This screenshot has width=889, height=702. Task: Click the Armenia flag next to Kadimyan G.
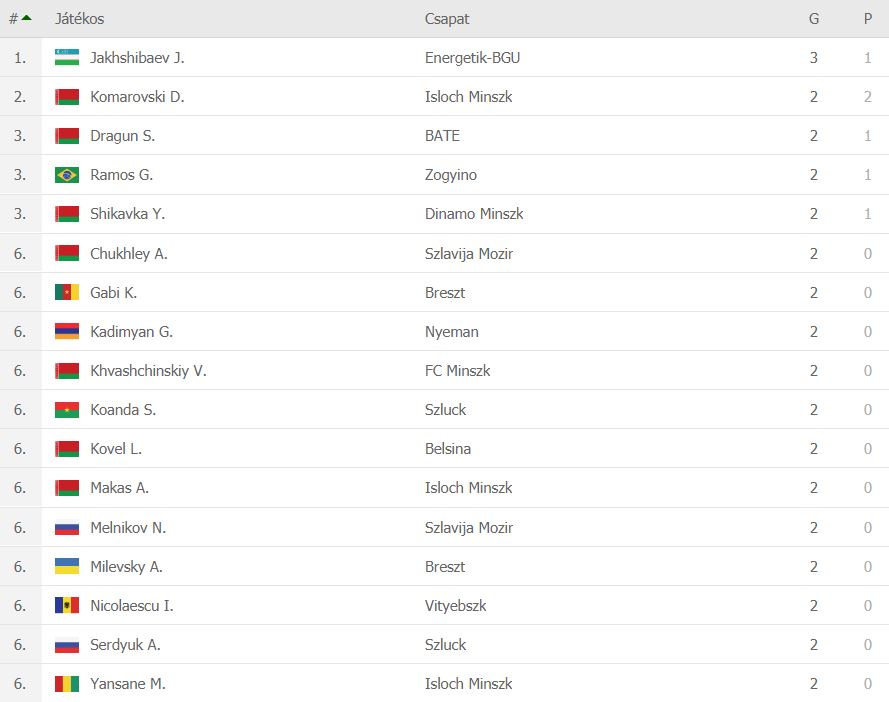[67, 331]
